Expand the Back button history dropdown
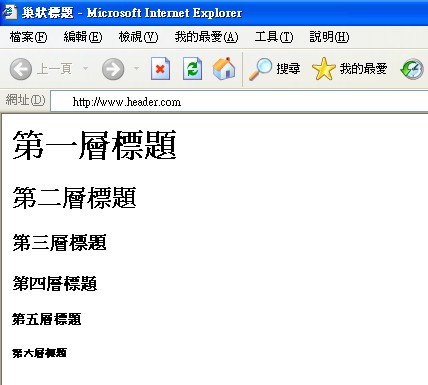 coord(85,69)
